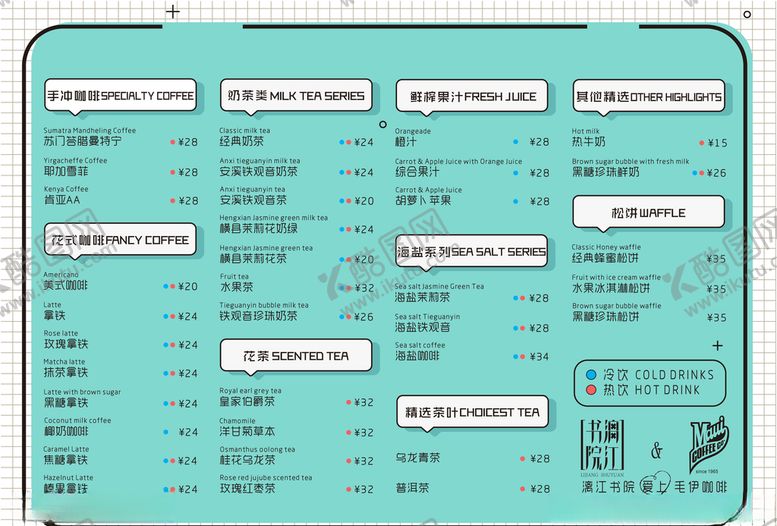Click the ¥26 price of Tieguanyin bubble milk tea
777x526 pixels.
(364, 317)
